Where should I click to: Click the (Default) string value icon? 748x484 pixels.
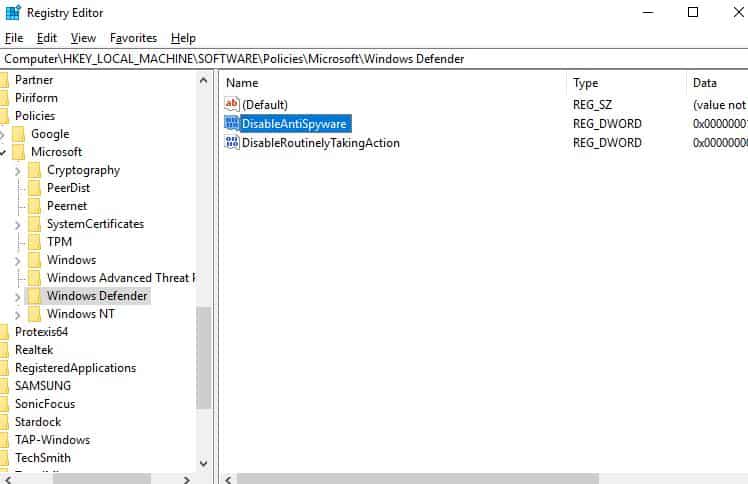pos(233,105)
